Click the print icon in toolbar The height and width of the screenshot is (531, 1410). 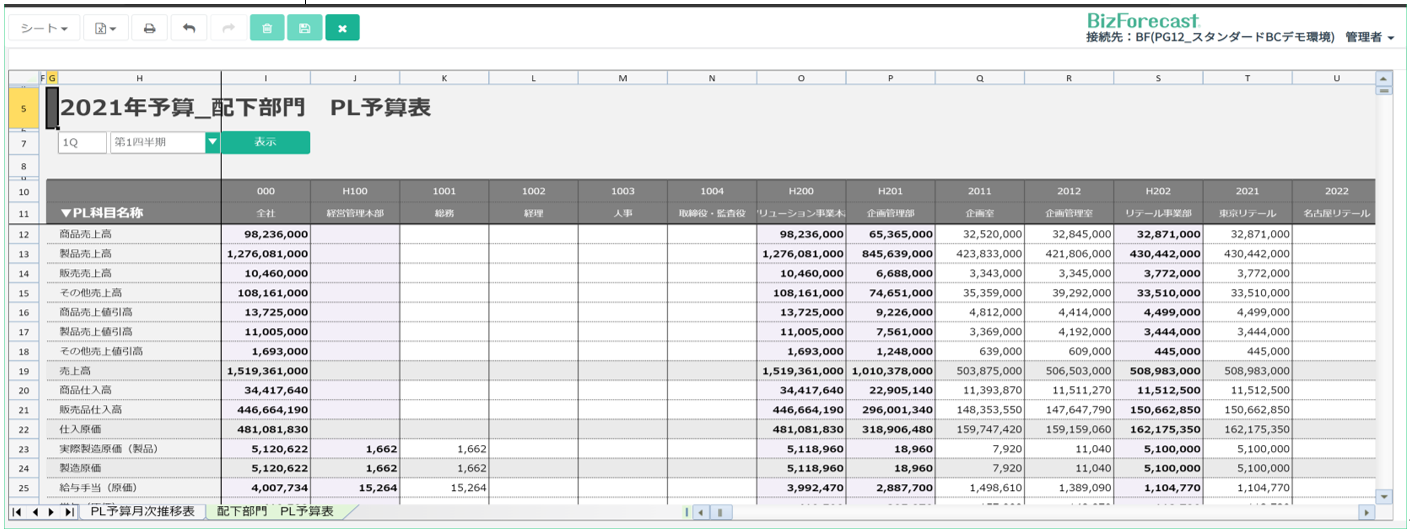point(149,28)
